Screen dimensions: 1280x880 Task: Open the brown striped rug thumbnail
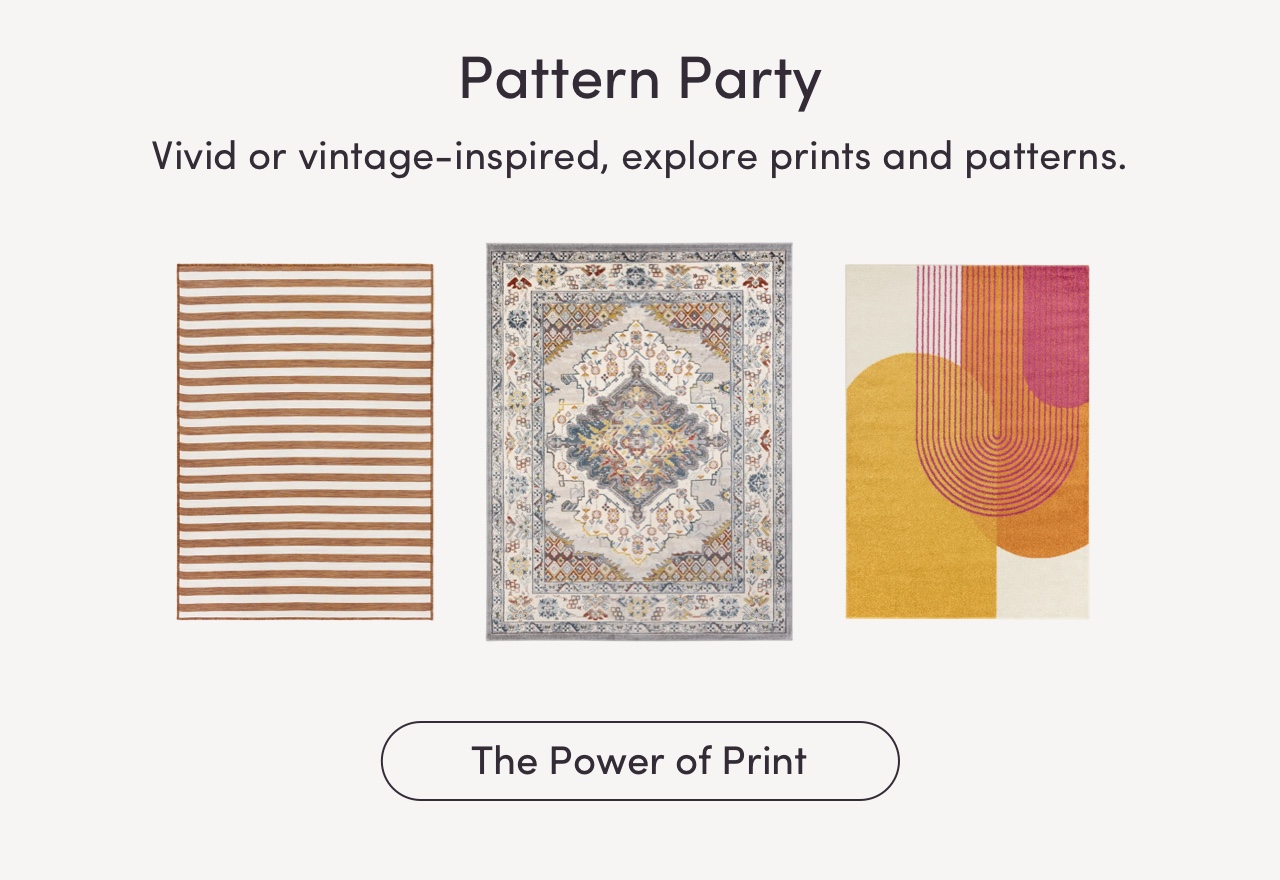305,441
